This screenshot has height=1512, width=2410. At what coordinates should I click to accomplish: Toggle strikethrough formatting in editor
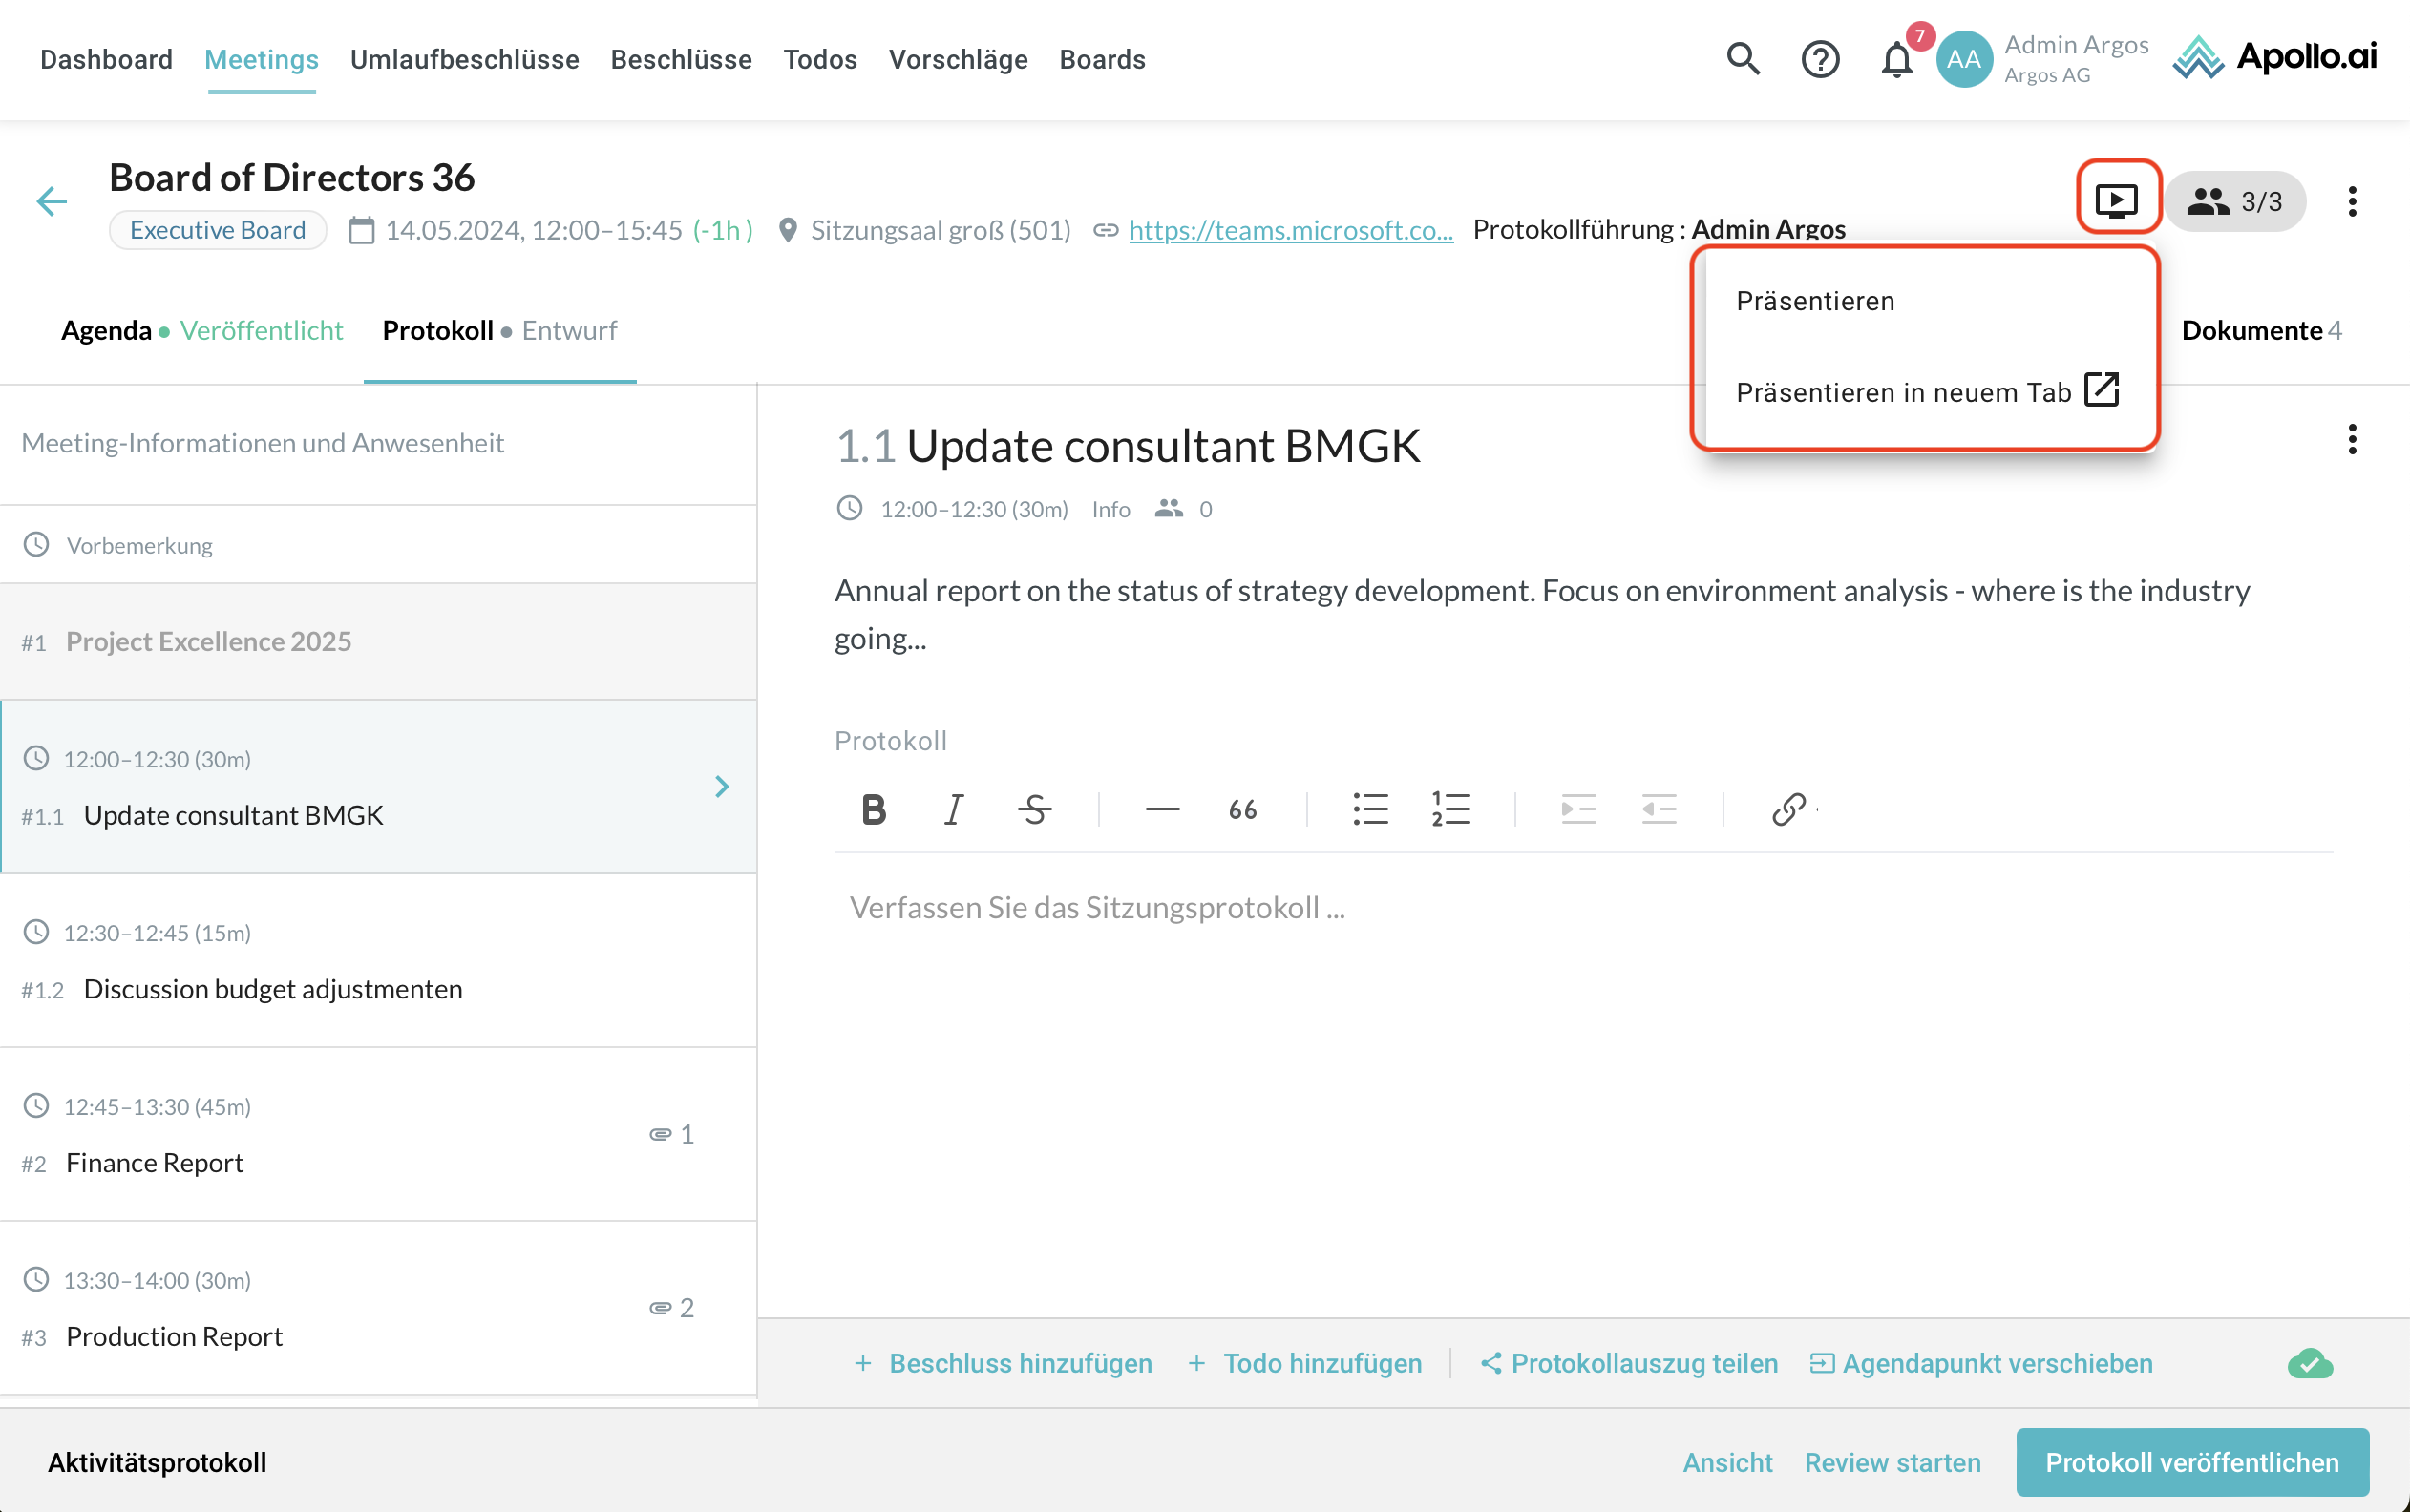click(x=1034, y=809)
